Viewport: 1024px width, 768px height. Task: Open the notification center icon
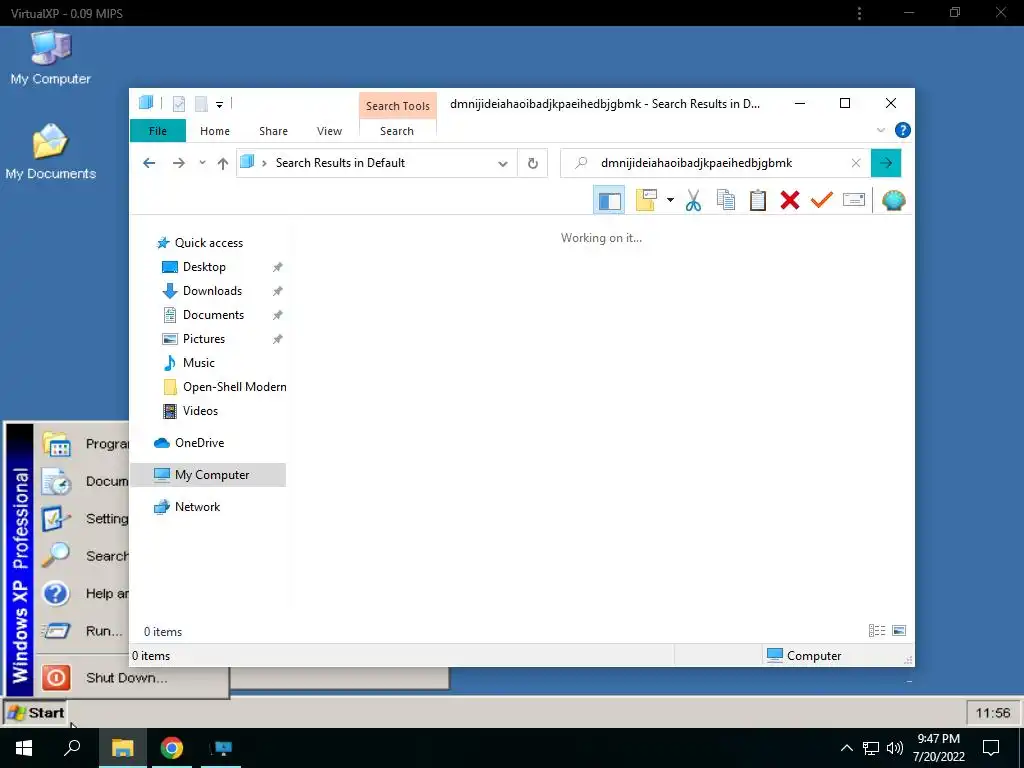[991, 748]
